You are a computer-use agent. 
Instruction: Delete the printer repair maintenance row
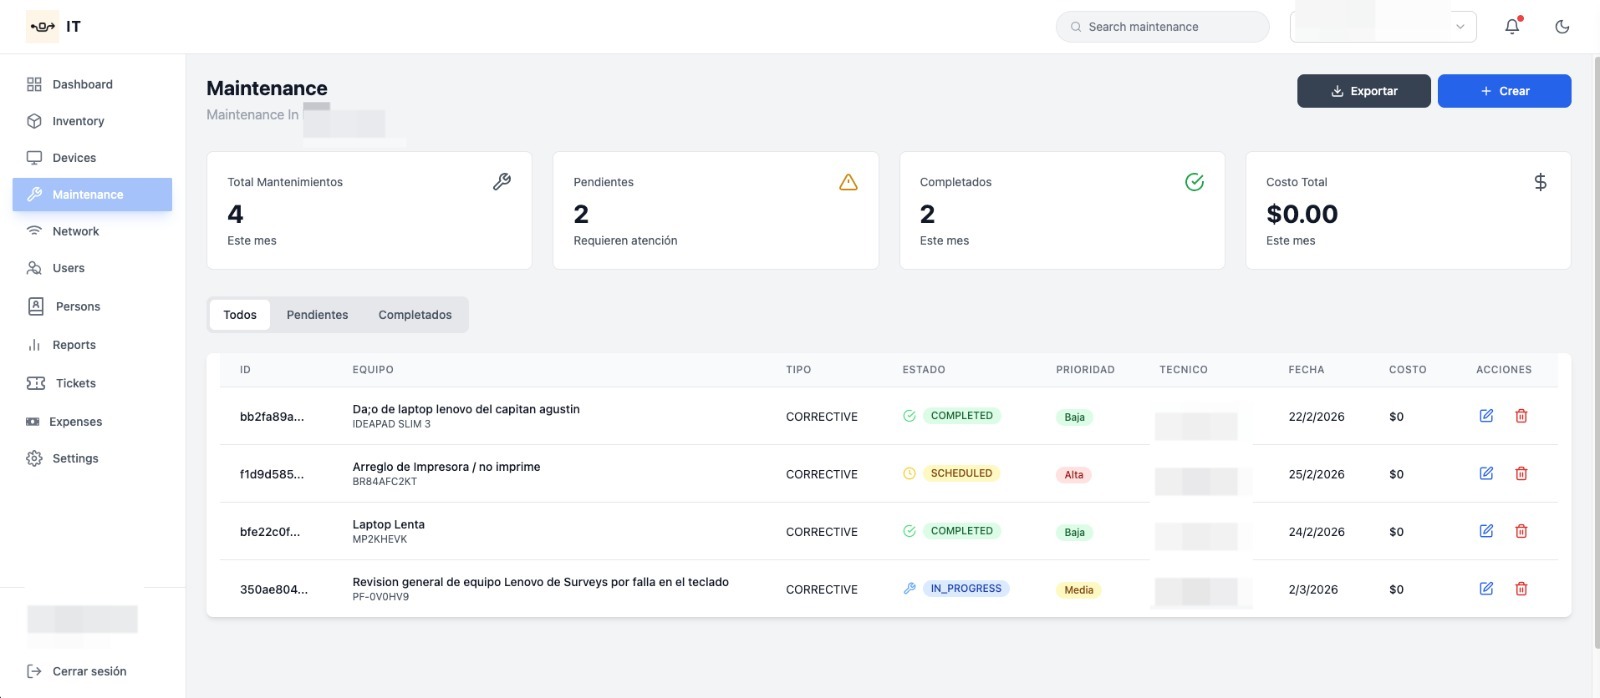(1521, 474)
